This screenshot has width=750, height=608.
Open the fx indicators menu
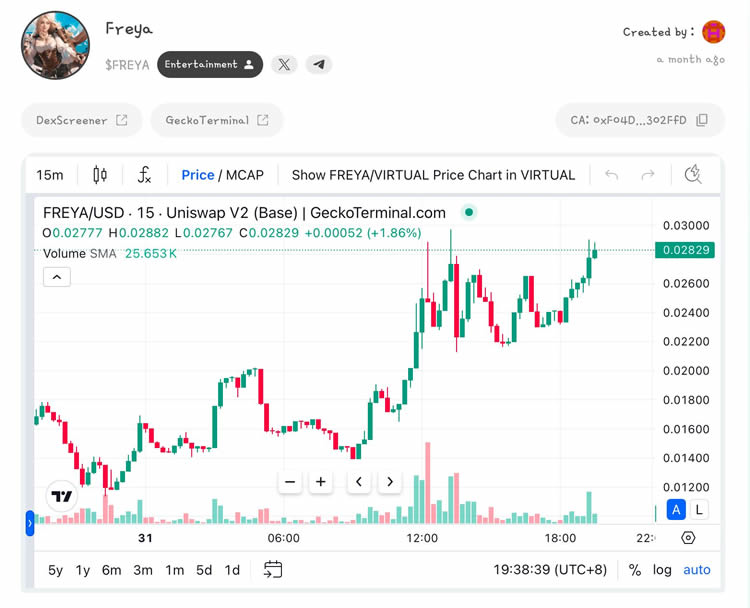[x=144, y=175]
